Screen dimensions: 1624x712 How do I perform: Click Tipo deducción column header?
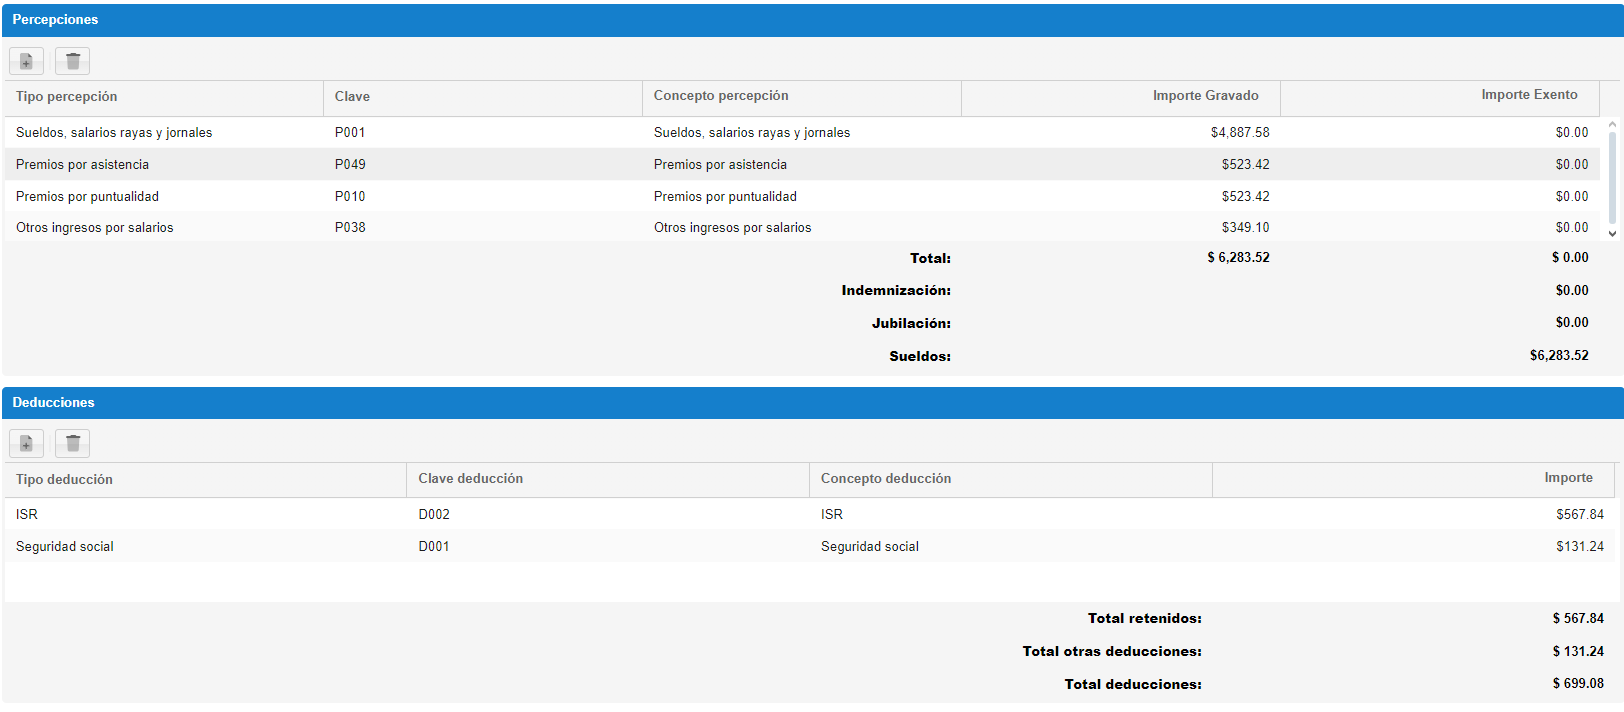pyautogui.click(x=64, y=480)
